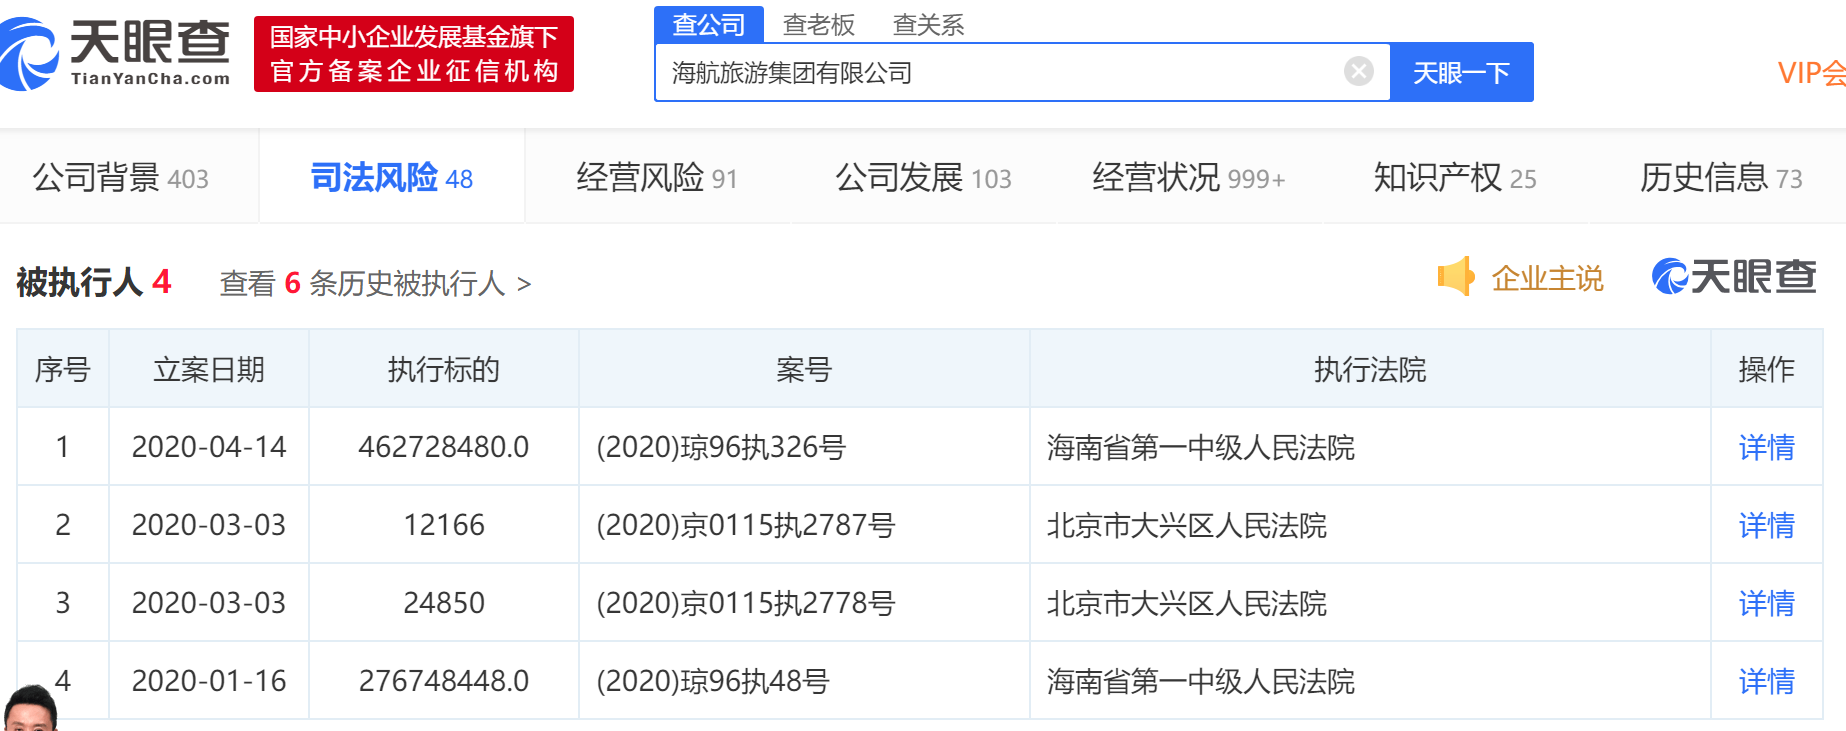
Task: Open the 公司发展 103 tab
Action: pyautogui.click(x=924, y=178)
